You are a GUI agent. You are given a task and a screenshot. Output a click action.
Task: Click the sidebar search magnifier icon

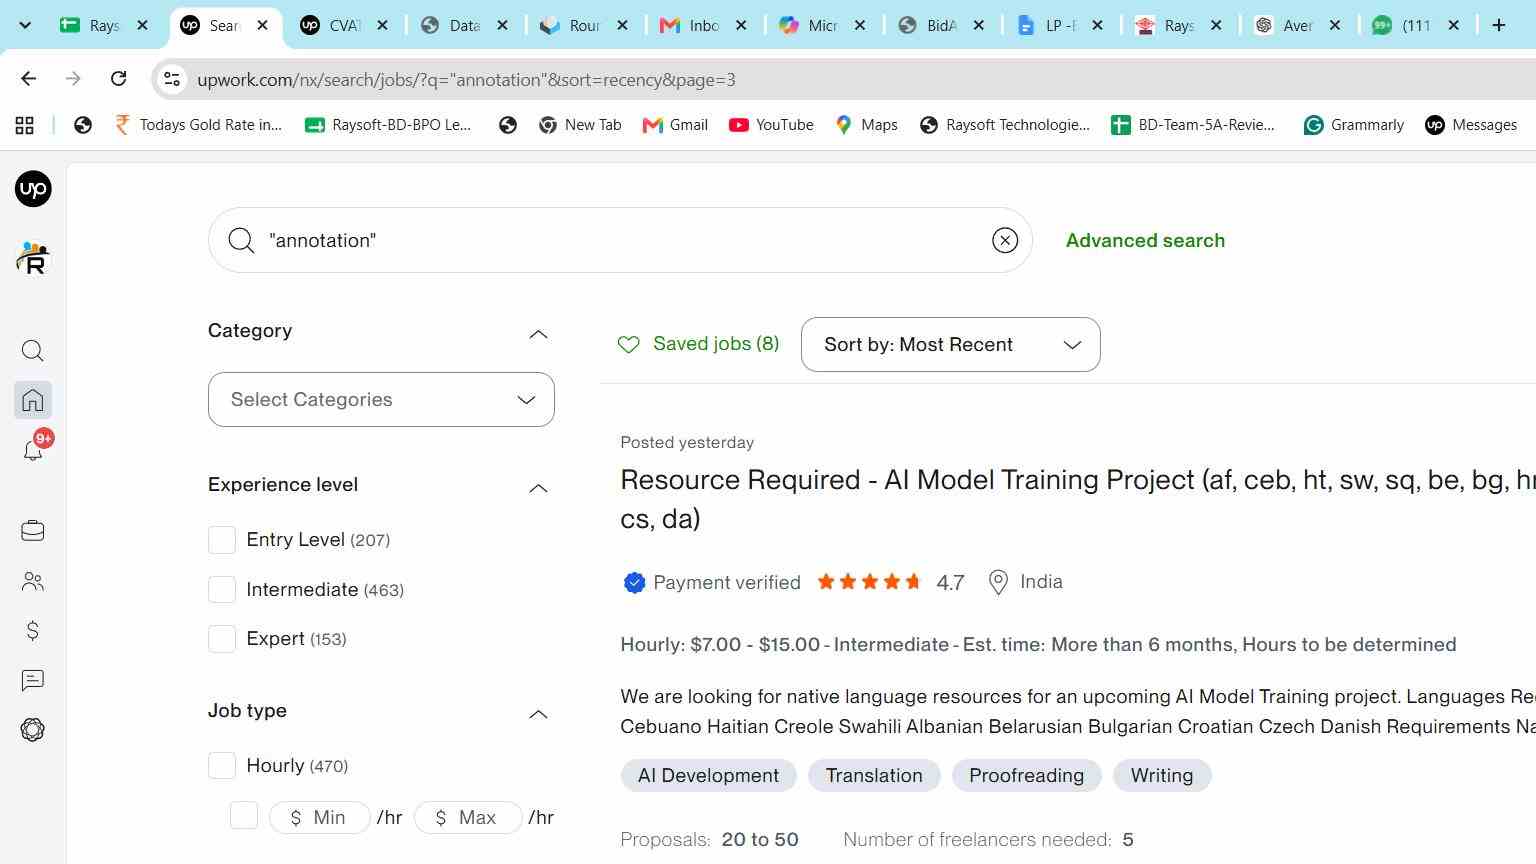point(33,351)
